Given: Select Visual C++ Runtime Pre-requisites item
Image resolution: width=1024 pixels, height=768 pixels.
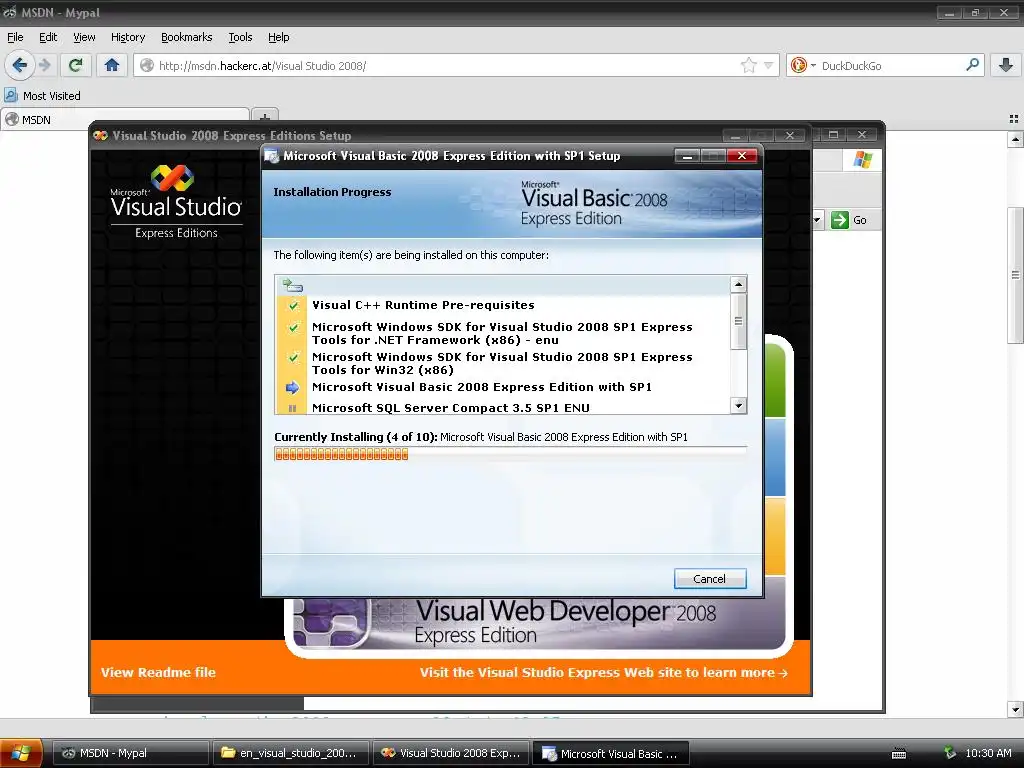Looking at the screenshot, I should pos(423,305).
